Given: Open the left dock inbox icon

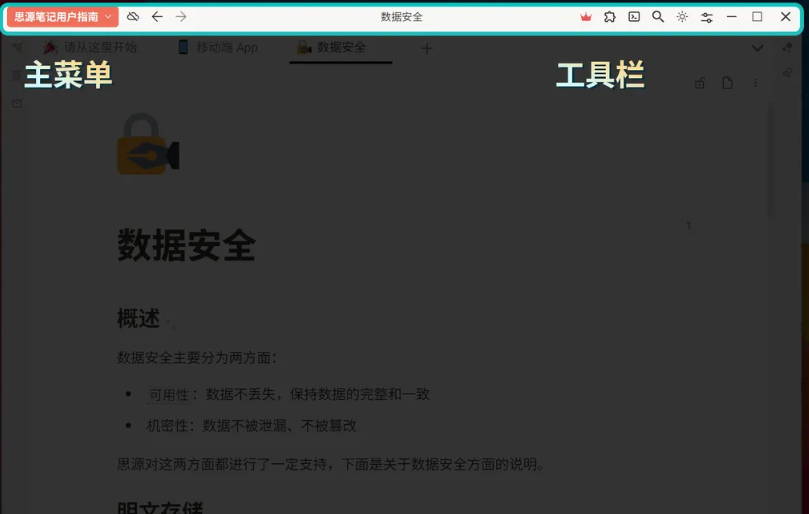Looking at the screenshot, I should click(17, 104).
